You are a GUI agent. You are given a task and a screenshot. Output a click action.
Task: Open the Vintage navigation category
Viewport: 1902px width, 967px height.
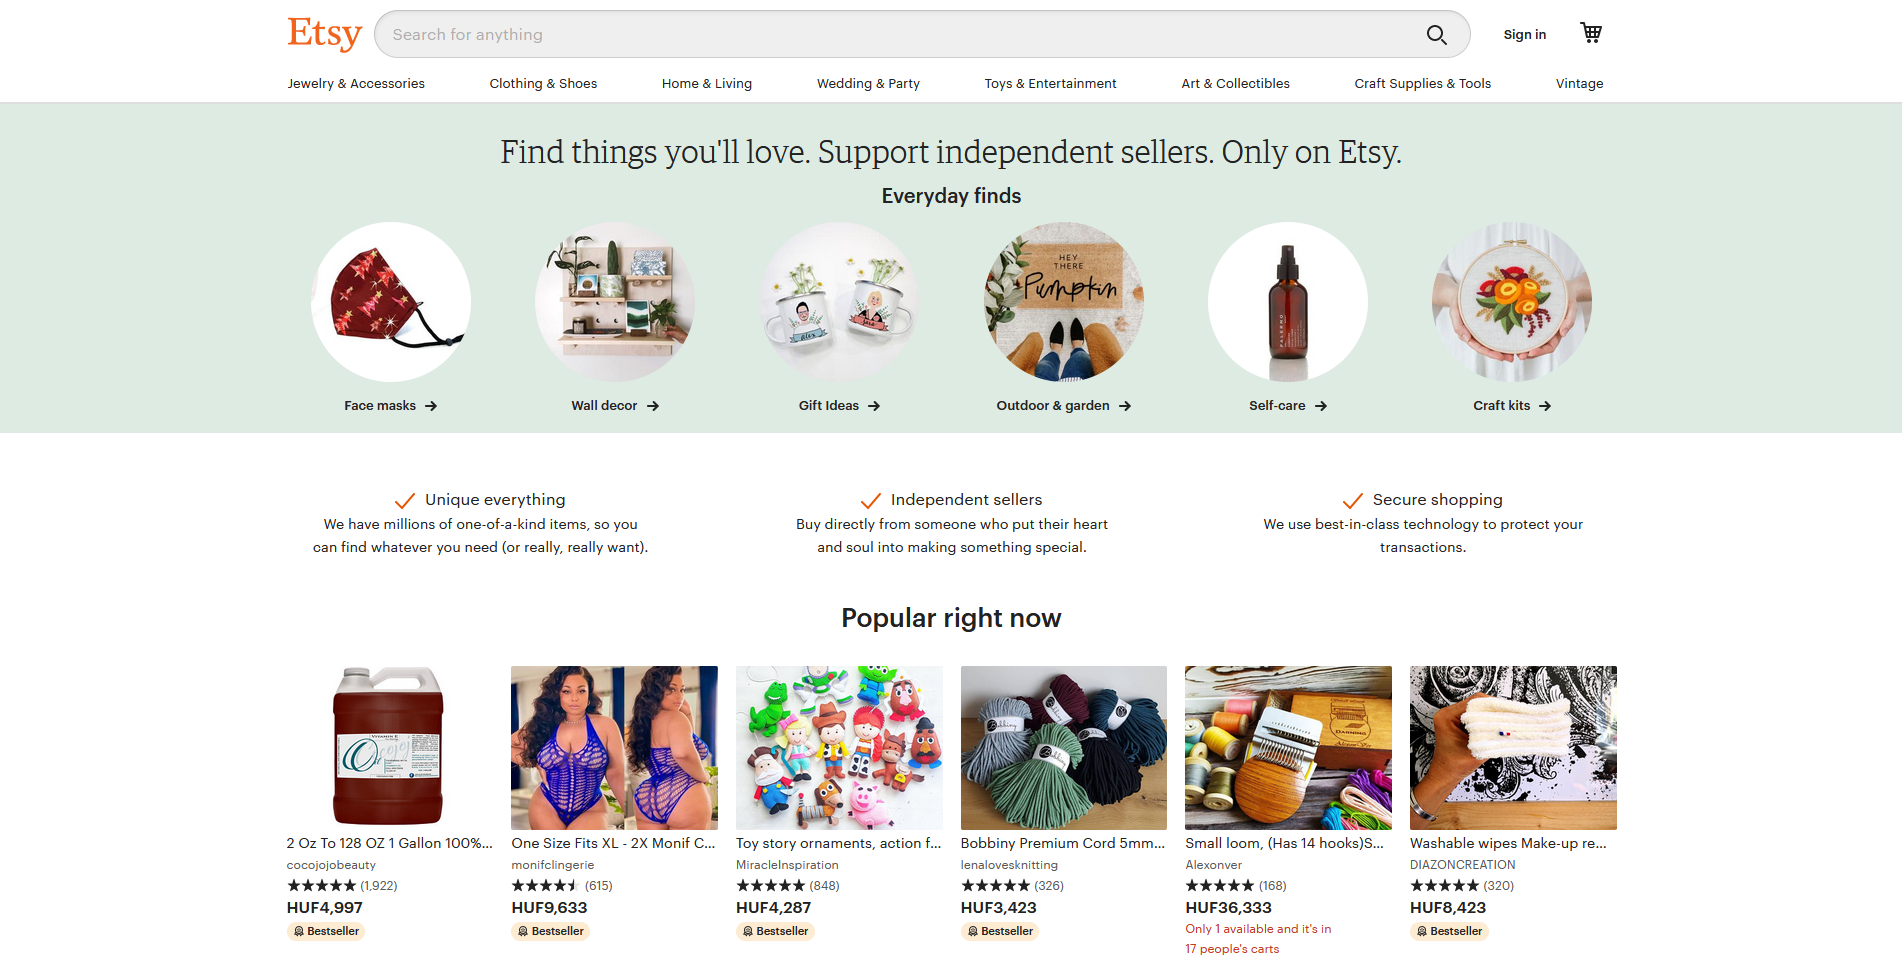1579,83
